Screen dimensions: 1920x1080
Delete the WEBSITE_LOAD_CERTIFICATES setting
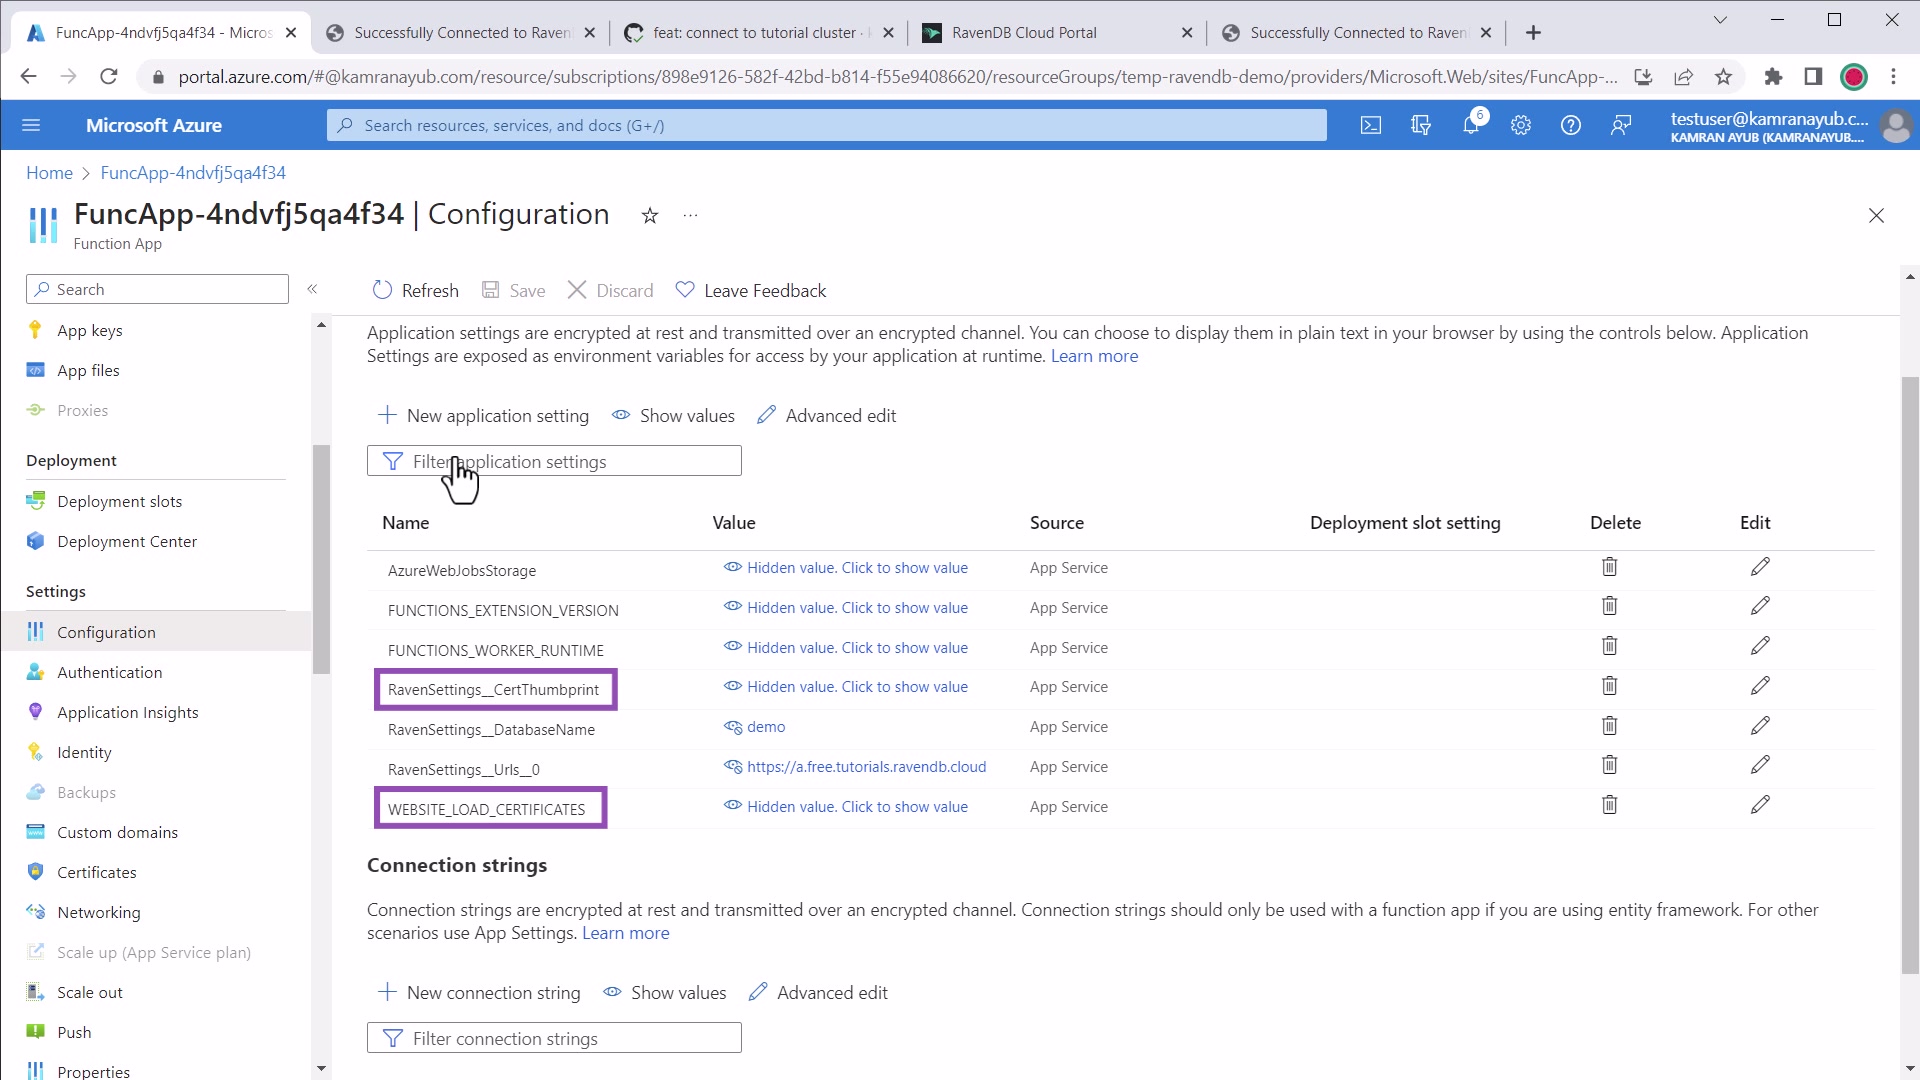[1609, 805]
